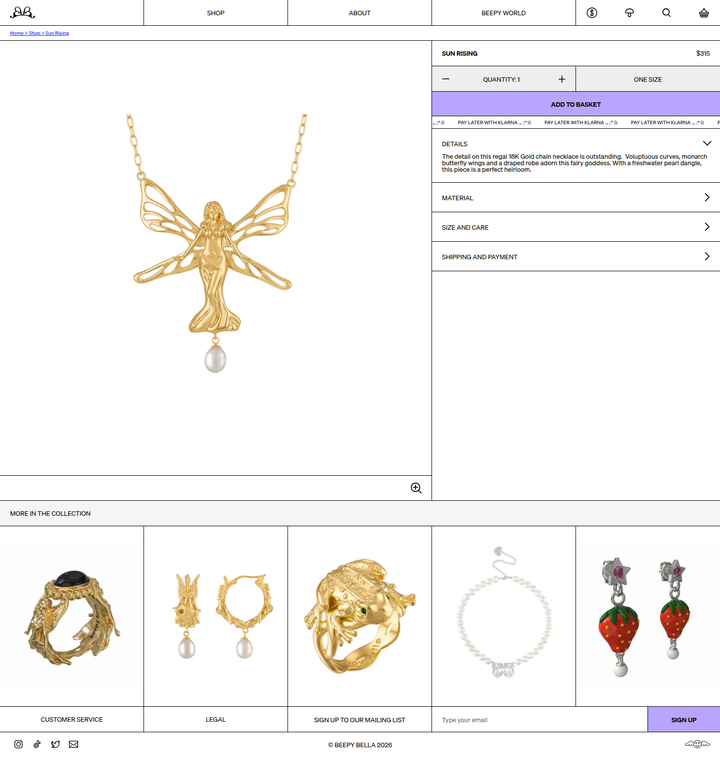720x757 pixels.
Task: Expand SHIPPING AND PAYMENT section
Action: pyautogui.click(x=576, y=256)
